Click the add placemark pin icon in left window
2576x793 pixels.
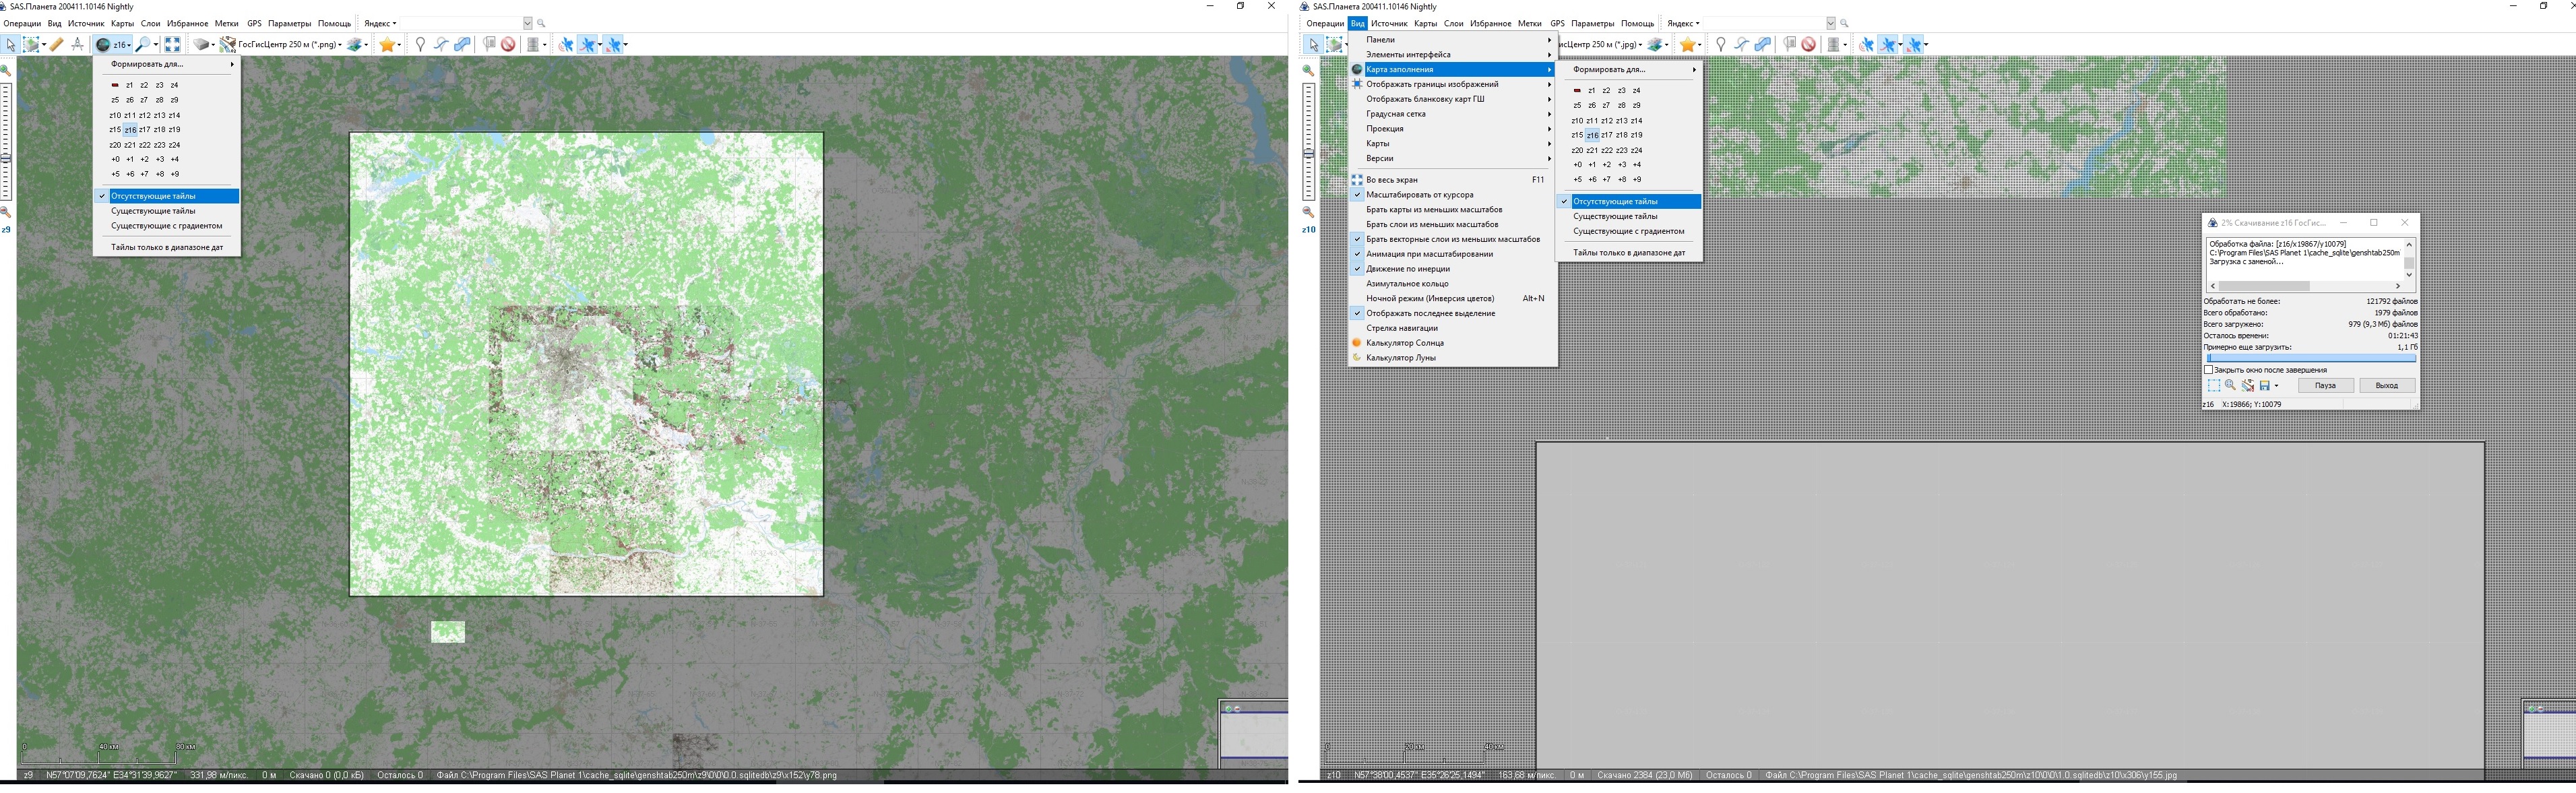pyautogui.click(x=420, y=44)
